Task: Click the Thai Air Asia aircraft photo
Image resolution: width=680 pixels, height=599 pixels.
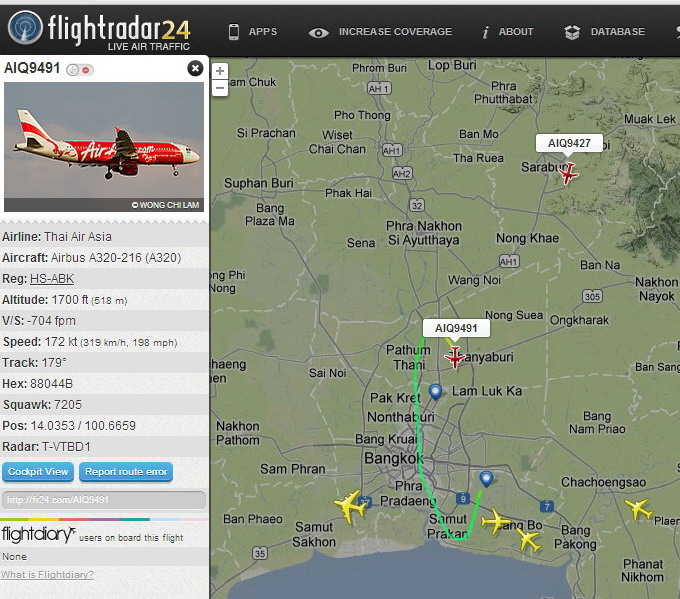Action: coord(104,147)
